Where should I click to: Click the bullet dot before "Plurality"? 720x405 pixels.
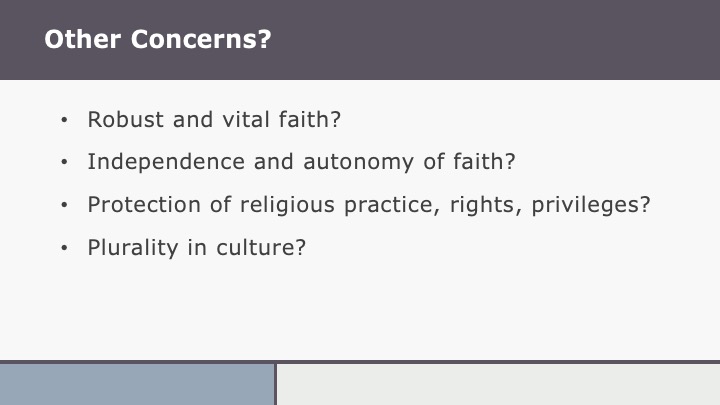click(65, 247)
